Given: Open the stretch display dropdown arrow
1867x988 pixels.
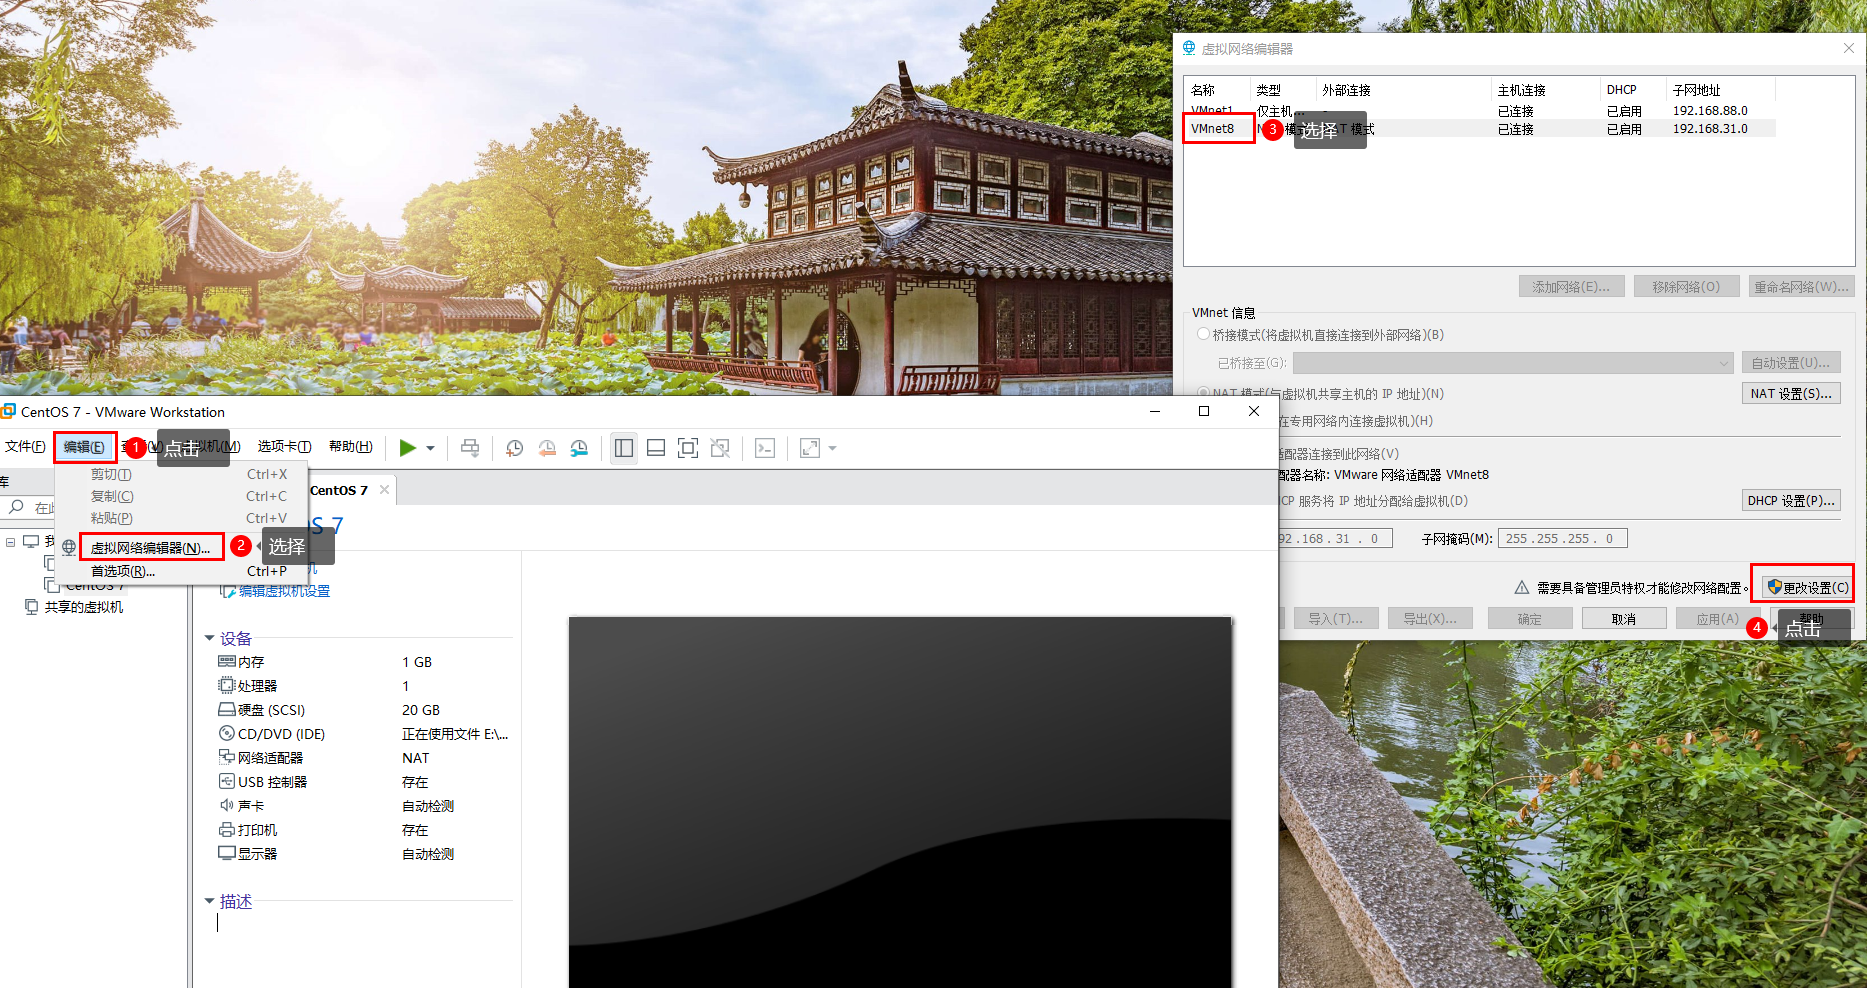Looking at the screenshot, I should tap(833, 448).
